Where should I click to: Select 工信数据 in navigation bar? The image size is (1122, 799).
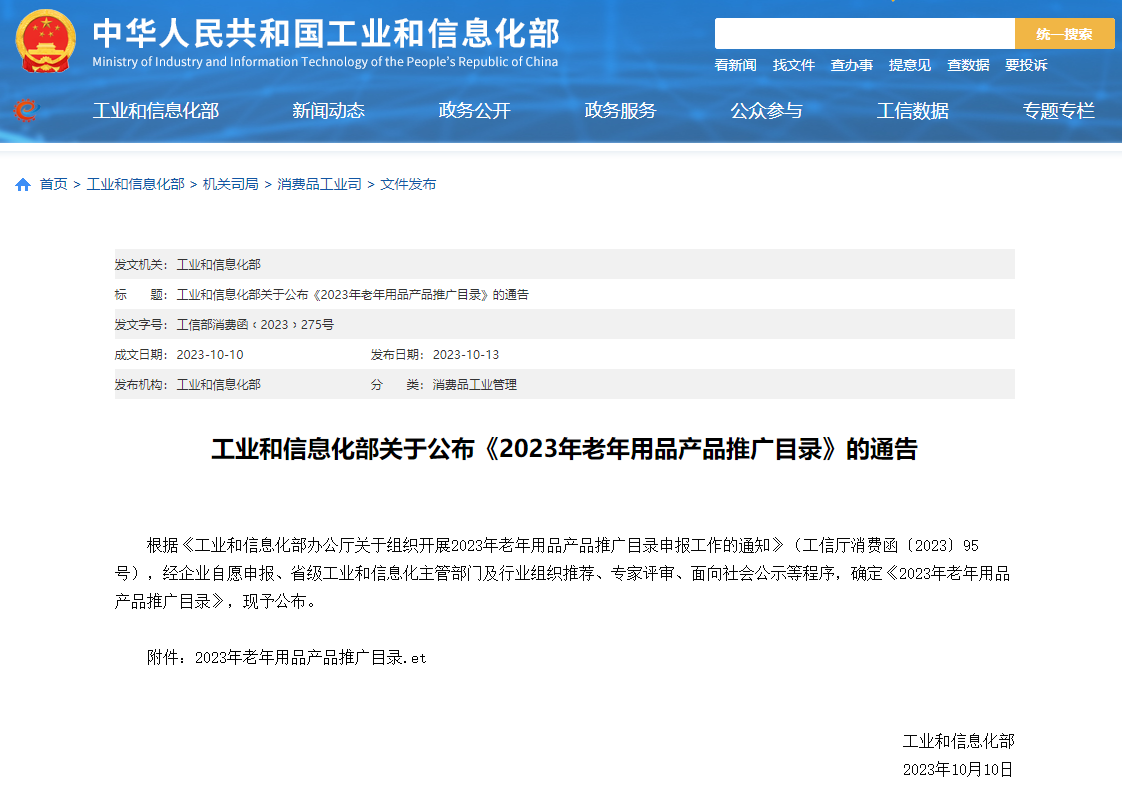pyautogui.click(x=912, y=111)
